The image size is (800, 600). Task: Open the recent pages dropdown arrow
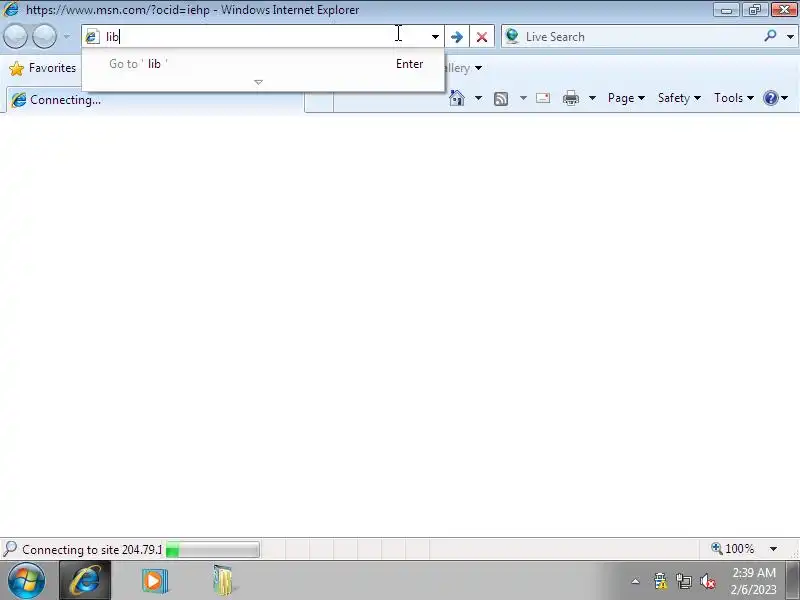67,37
